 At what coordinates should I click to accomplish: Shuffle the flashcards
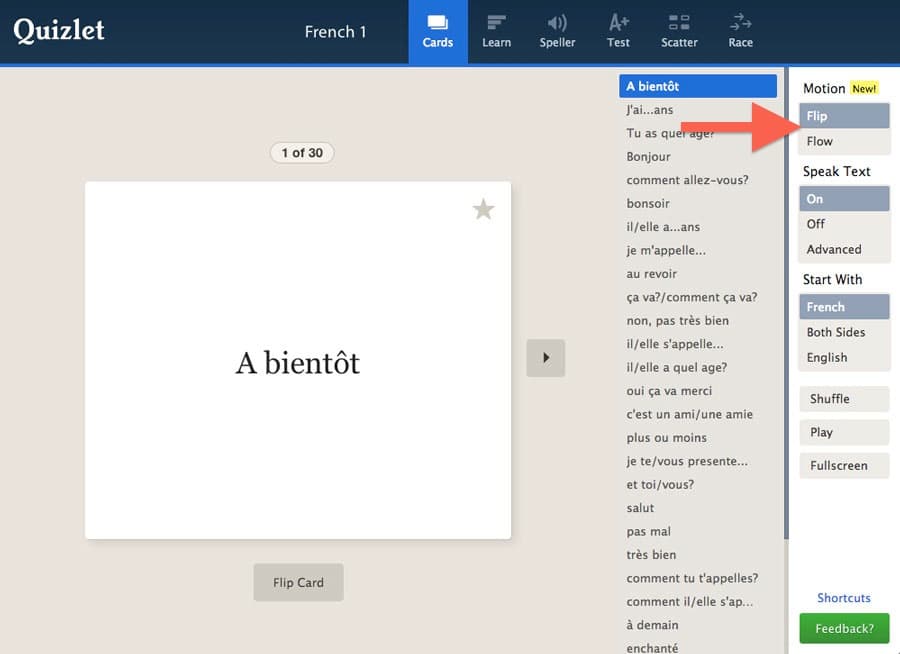pos(844,398)
